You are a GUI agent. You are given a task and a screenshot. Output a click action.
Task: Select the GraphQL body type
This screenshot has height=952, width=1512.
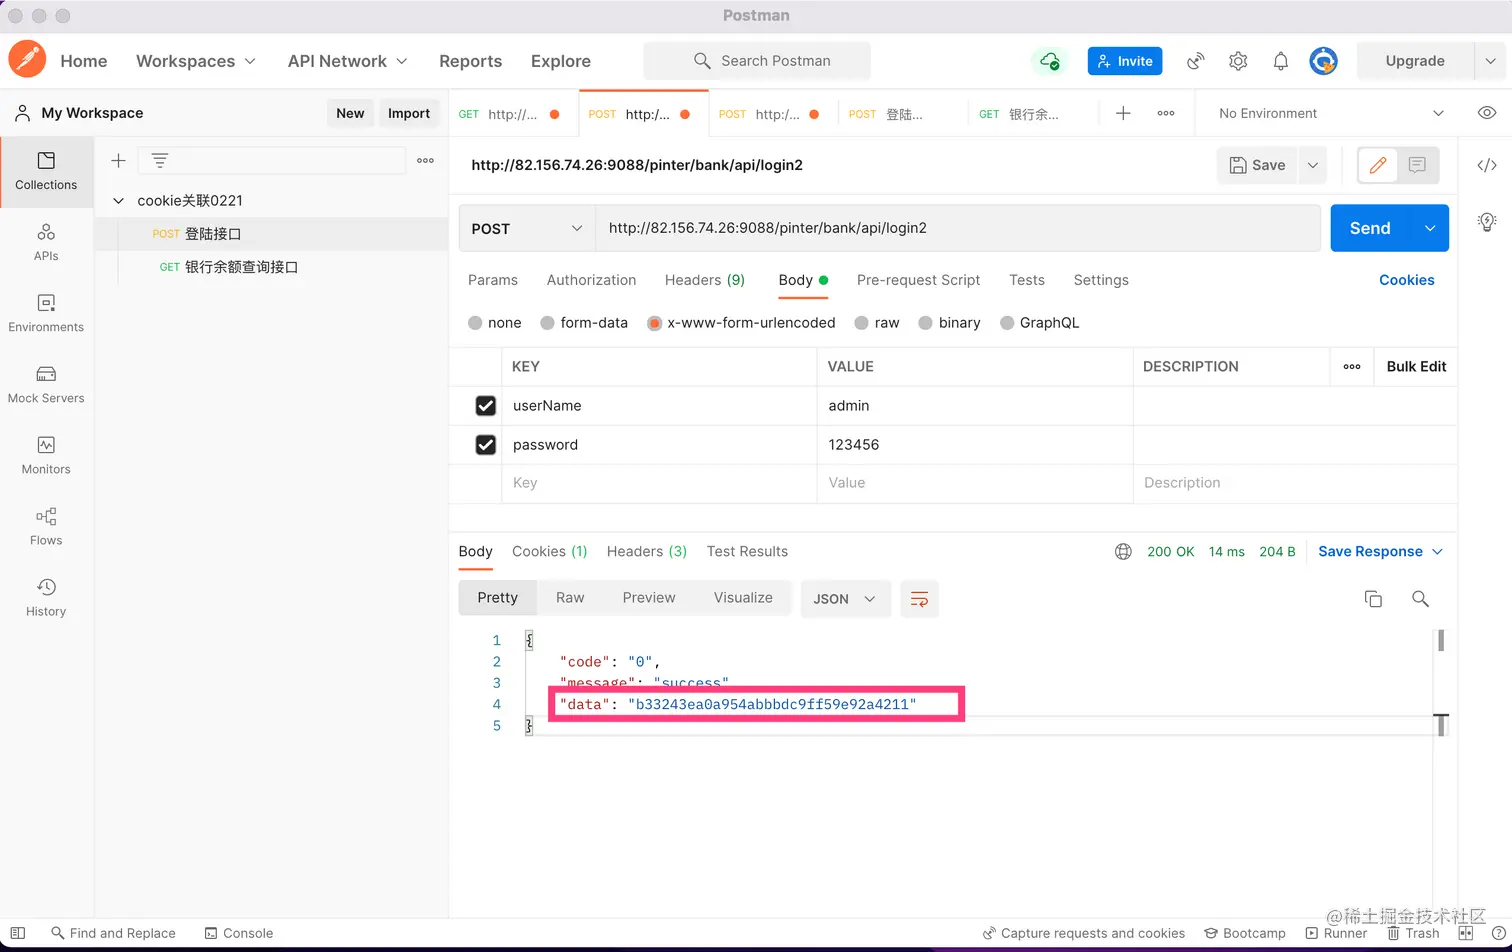coord(1007,323)
